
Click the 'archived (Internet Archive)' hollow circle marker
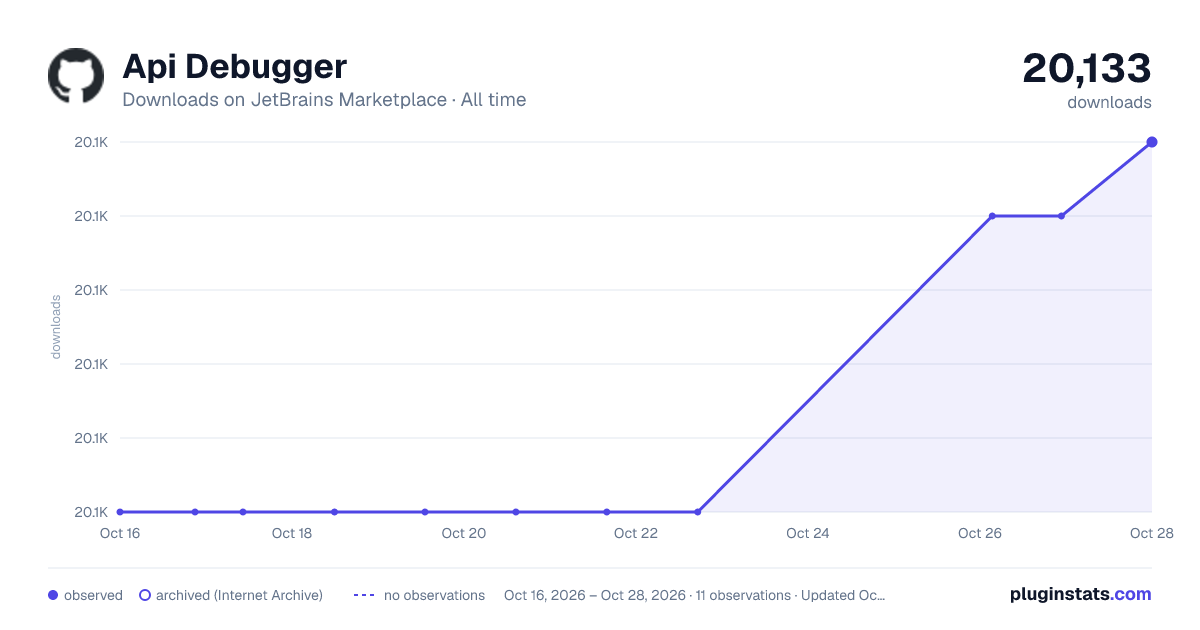pos(145,595)
